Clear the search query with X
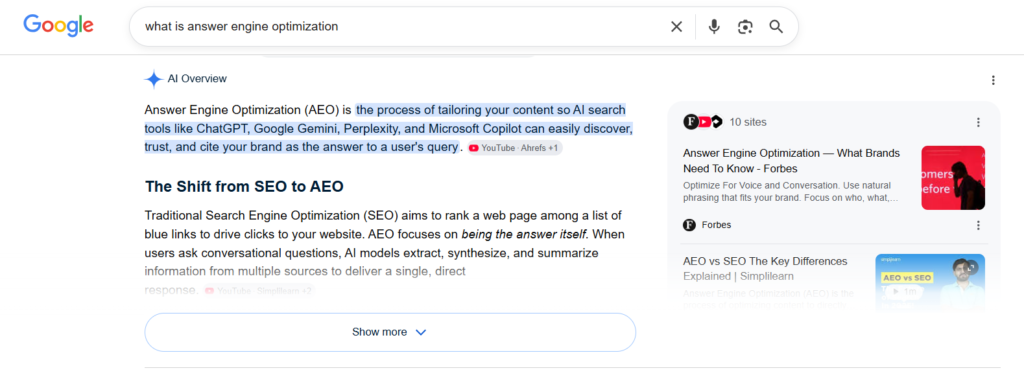The image size is (1024, 377). coord(676,27)
